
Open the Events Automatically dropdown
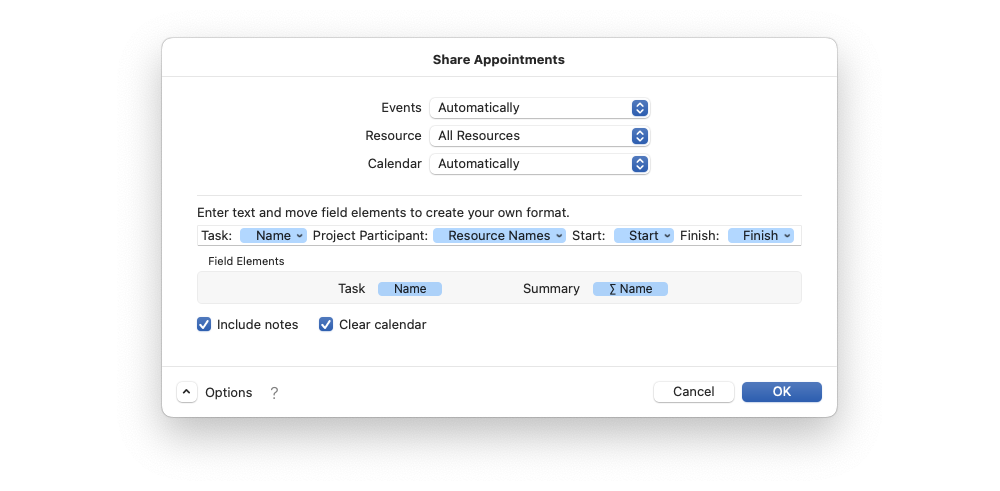(540, 108)
